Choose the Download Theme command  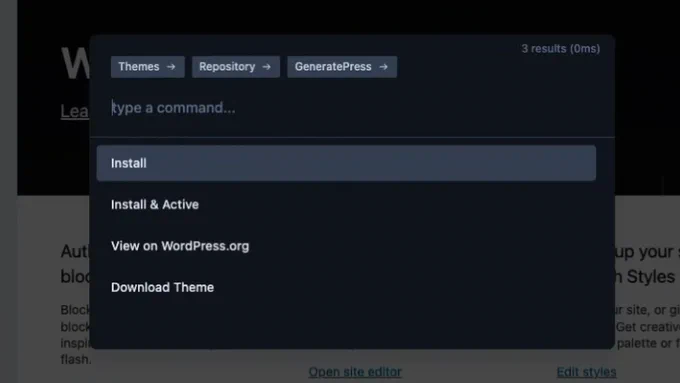[x=346, y=287]
